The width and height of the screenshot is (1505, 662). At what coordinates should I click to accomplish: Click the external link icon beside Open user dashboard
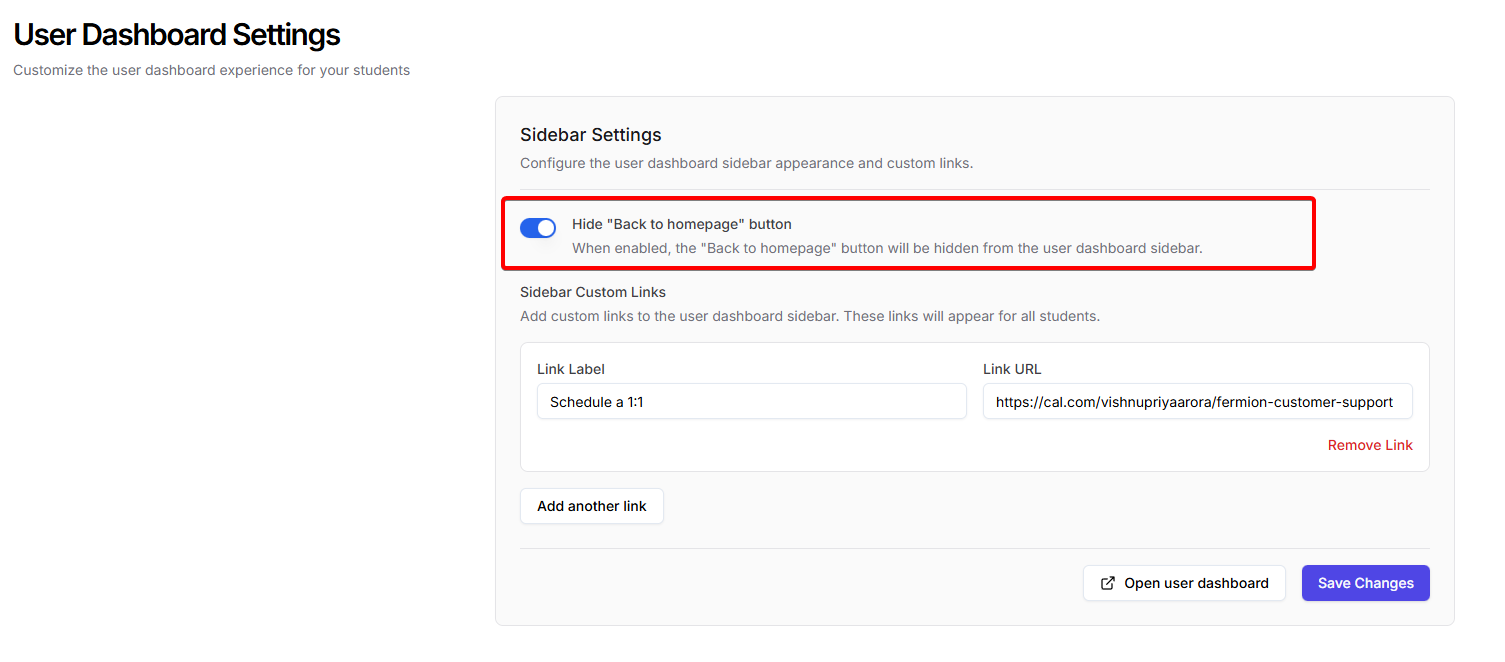(x=1107, y=583)
